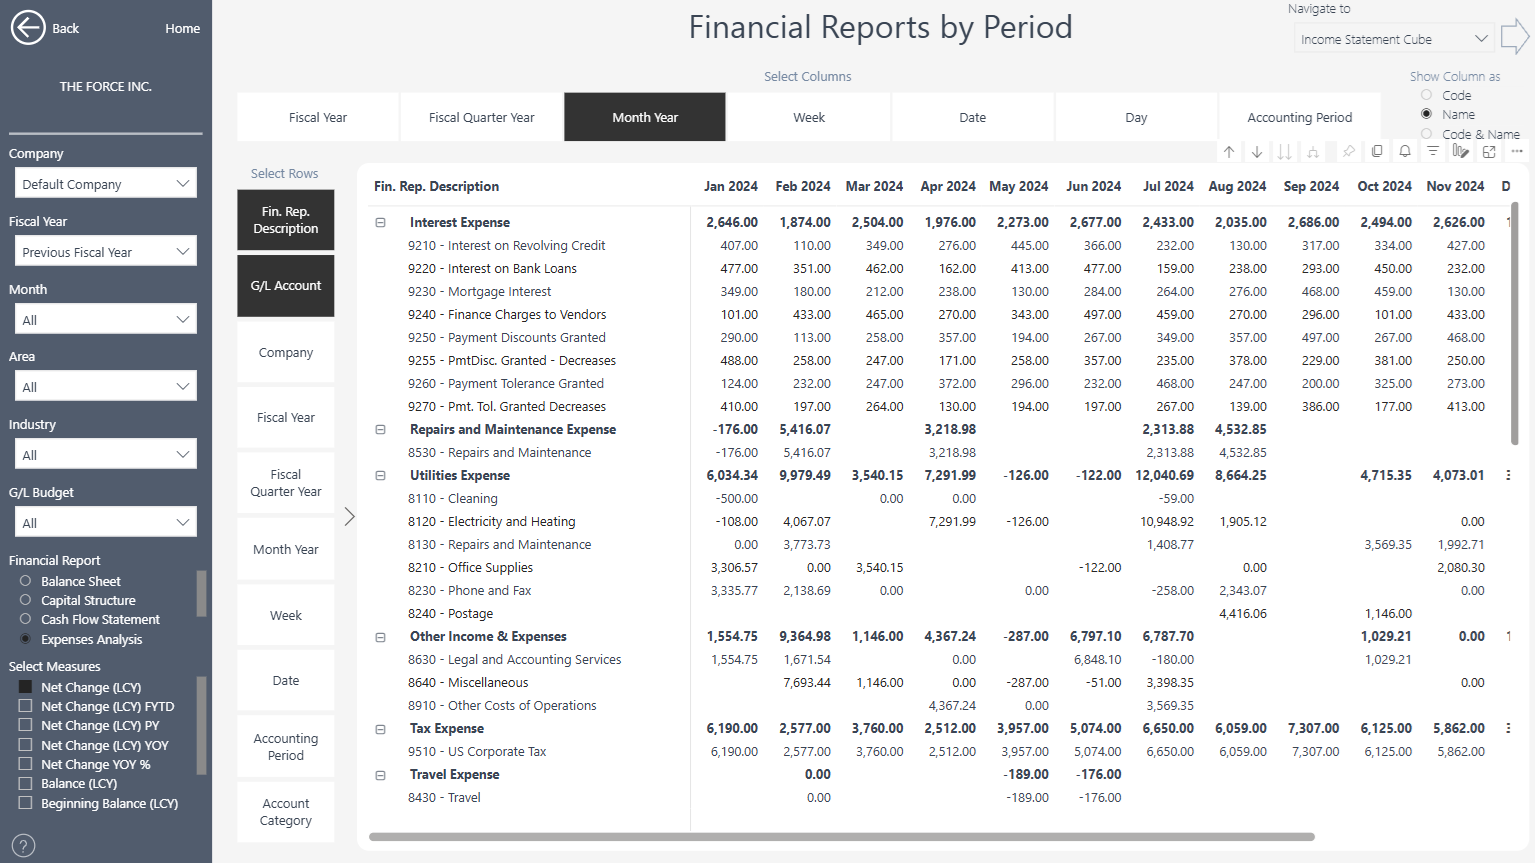Collapse the Tax Expense group

click(380, 728)
